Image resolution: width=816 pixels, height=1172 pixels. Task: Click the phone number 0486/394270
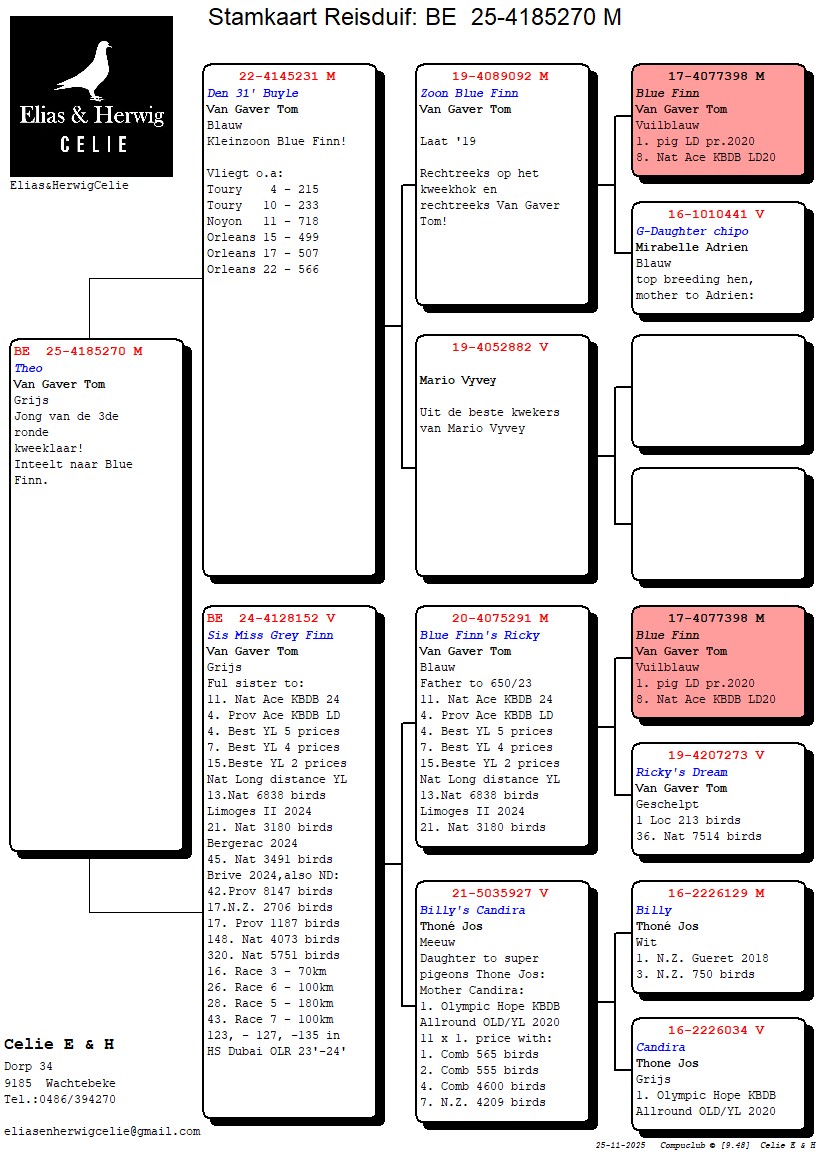(x=77, y=1099)
